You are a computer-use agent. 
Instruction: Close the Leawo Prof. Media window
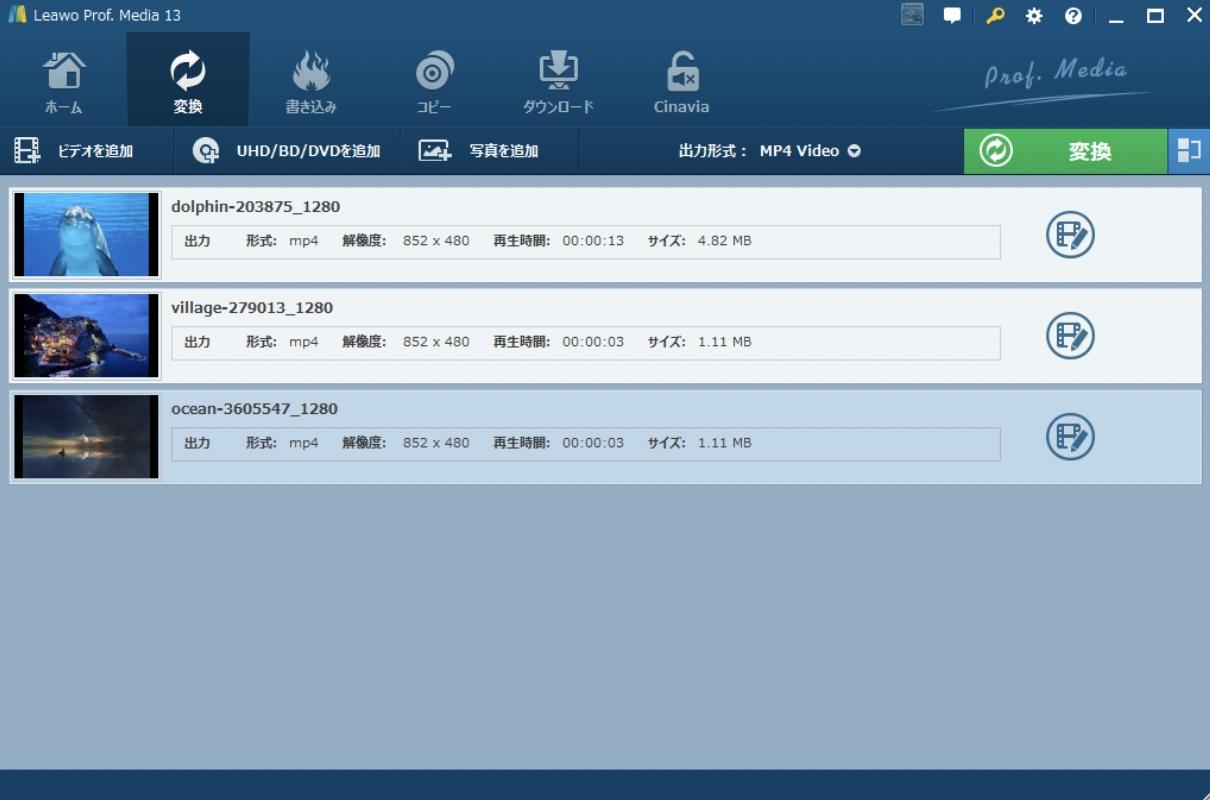click(x=1194, y=15)
